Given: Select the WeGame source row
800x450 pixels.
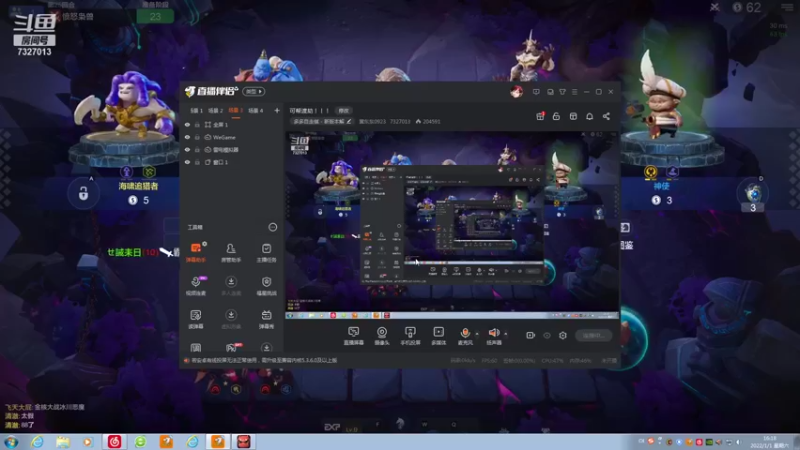Looking at the screenshot, I should point(232,137).
